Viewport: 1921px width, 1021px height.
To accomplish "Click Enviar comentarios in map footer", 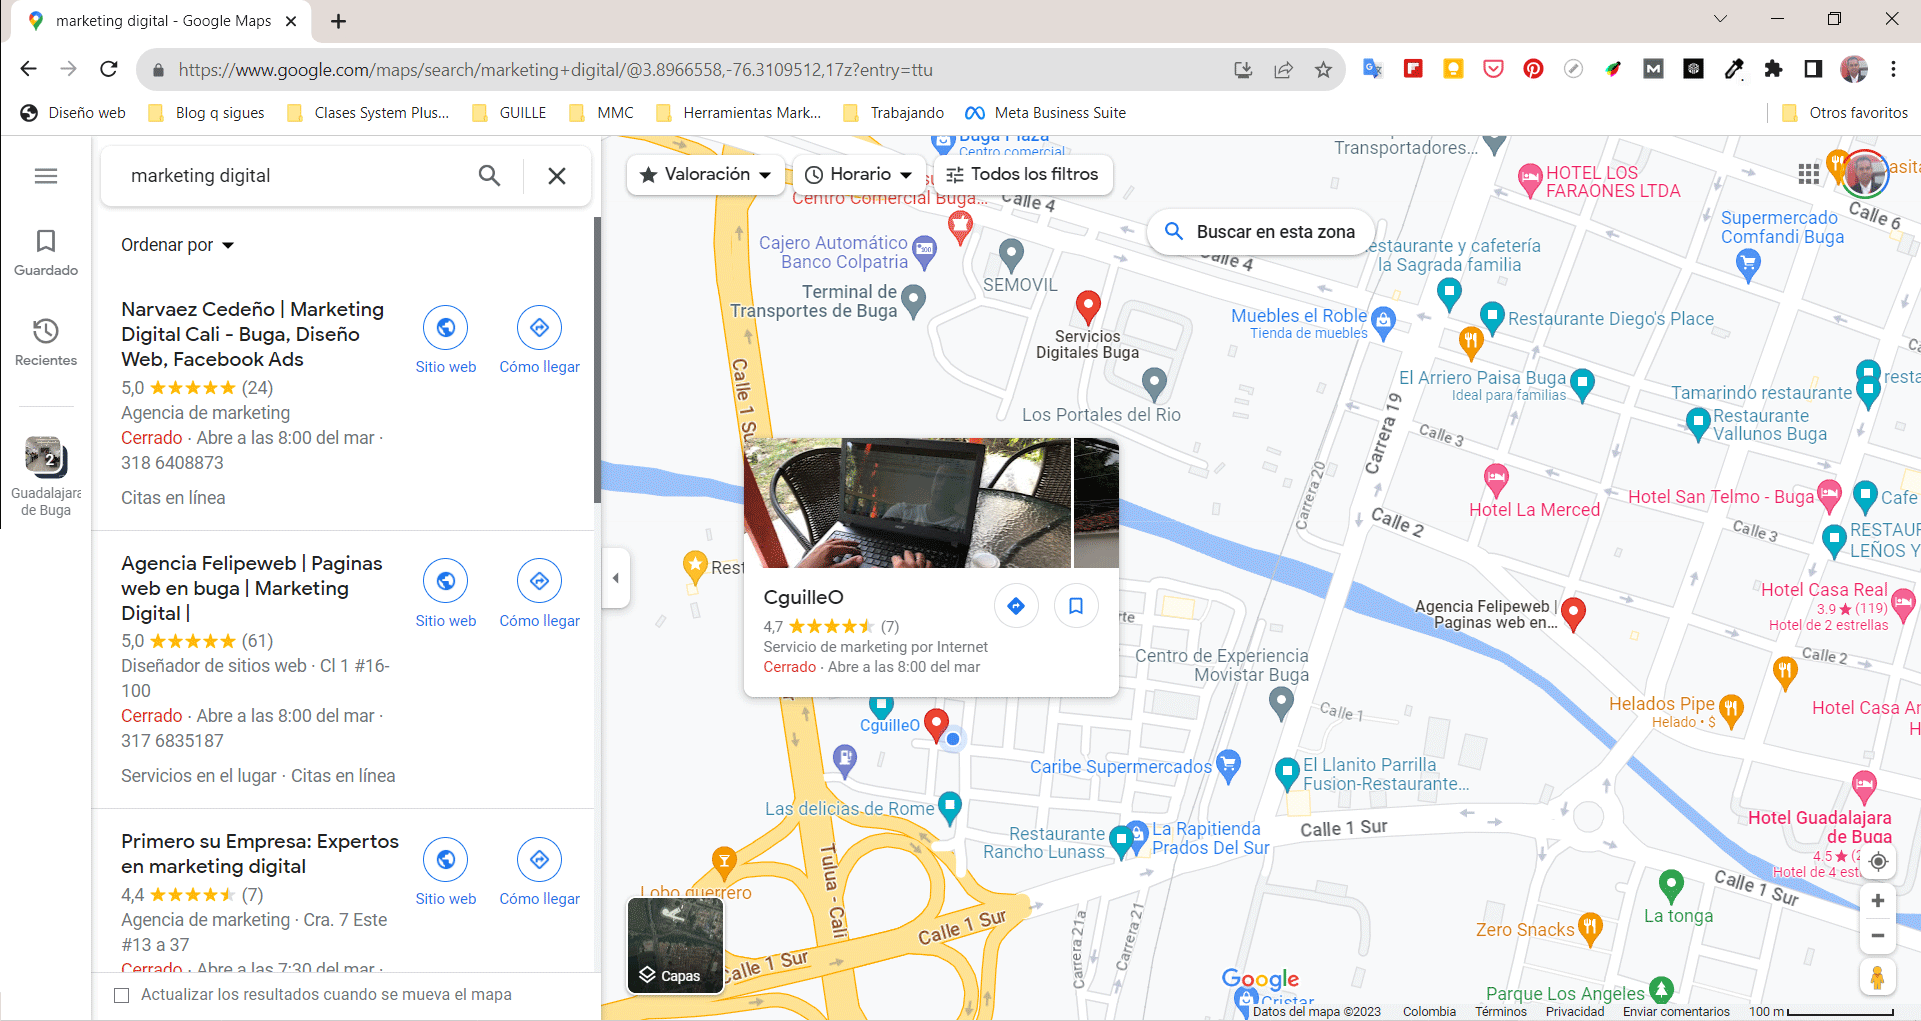I will click(x=1676, y=1012).
